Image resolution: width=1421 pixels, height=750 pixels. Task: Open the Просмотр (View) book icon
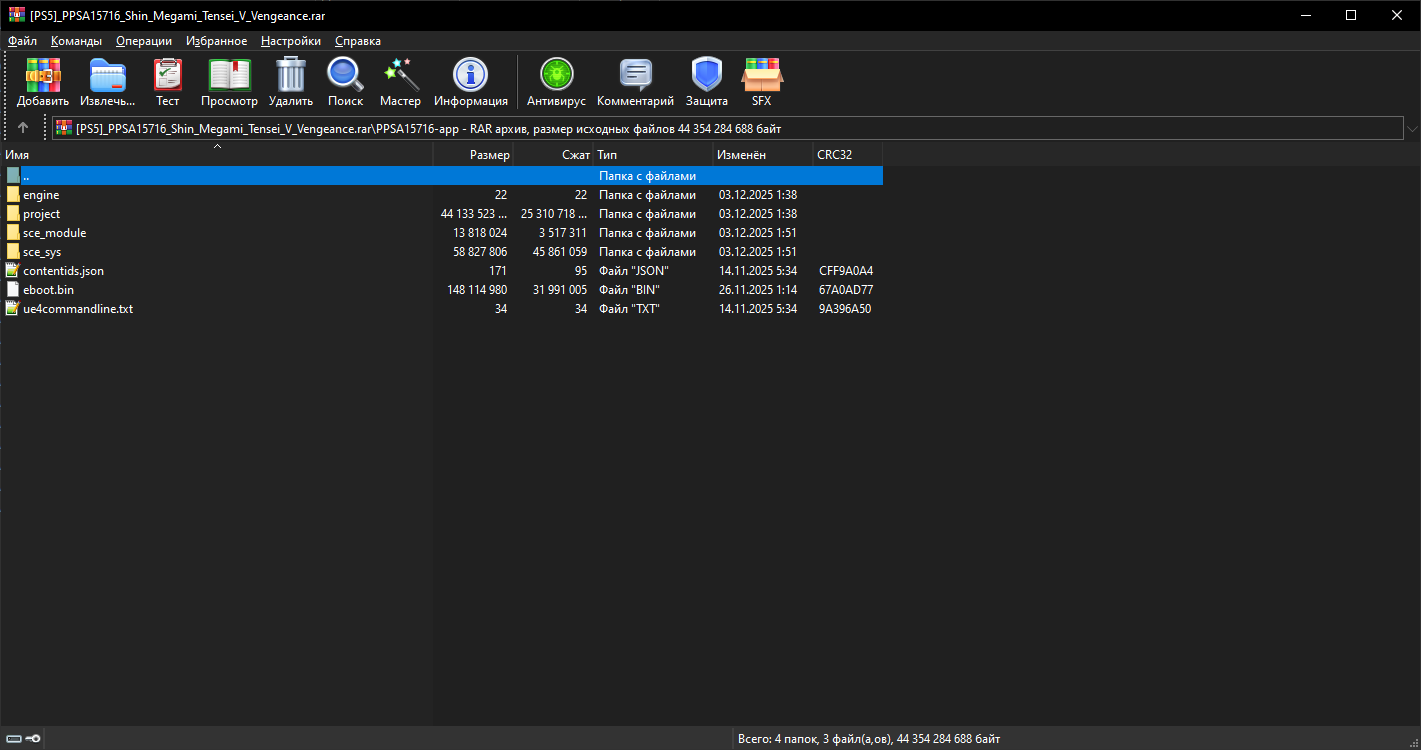(229, 75)
